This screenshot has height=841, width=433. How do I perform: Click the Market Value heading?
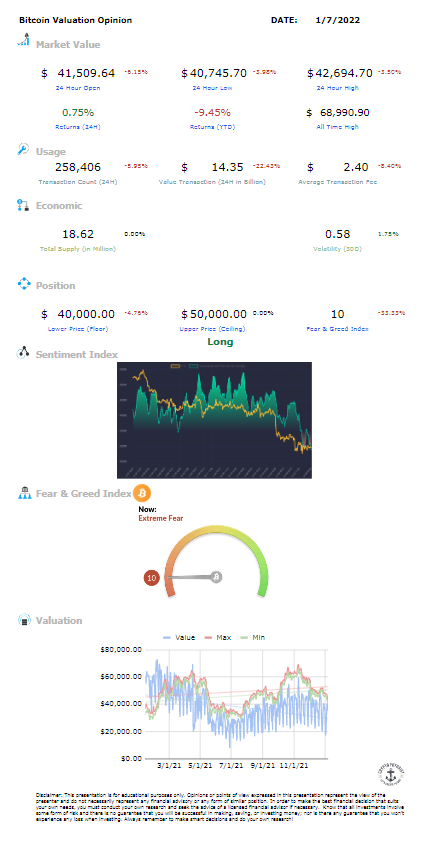pyautogui.click(x=68, y=45)
